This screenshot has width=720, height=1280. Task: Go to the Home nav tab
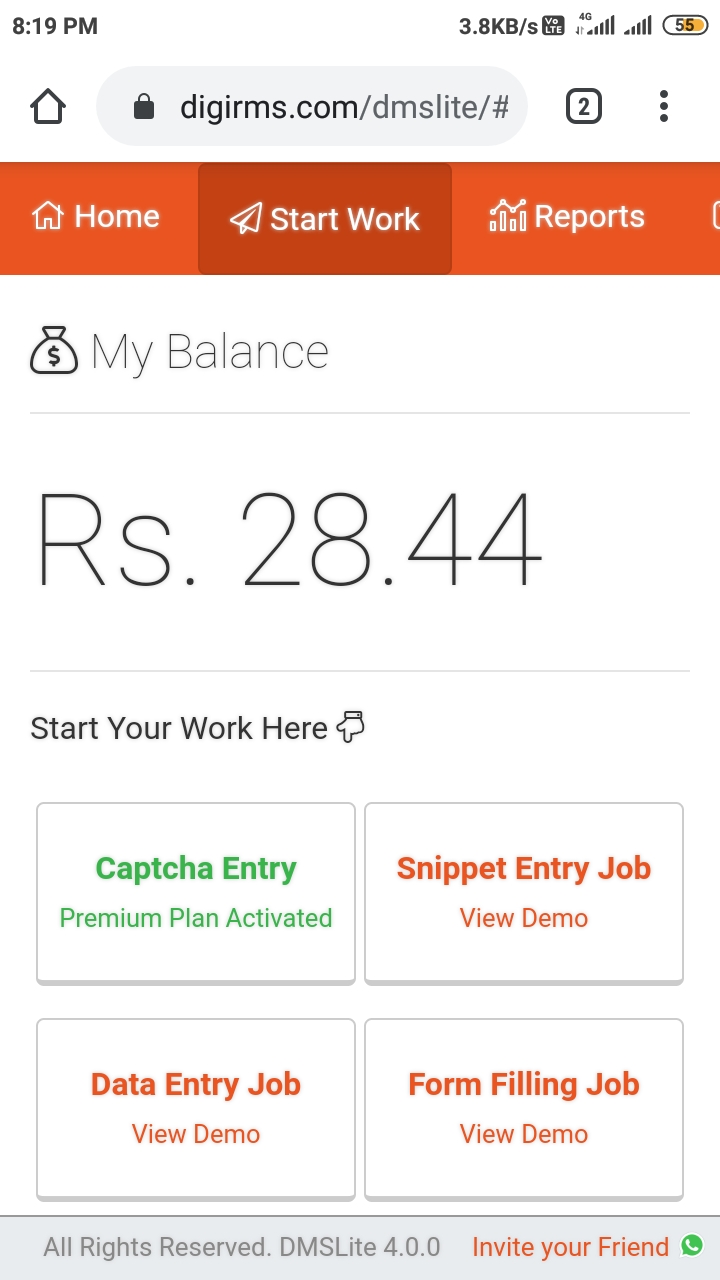[x=96, y=217]
